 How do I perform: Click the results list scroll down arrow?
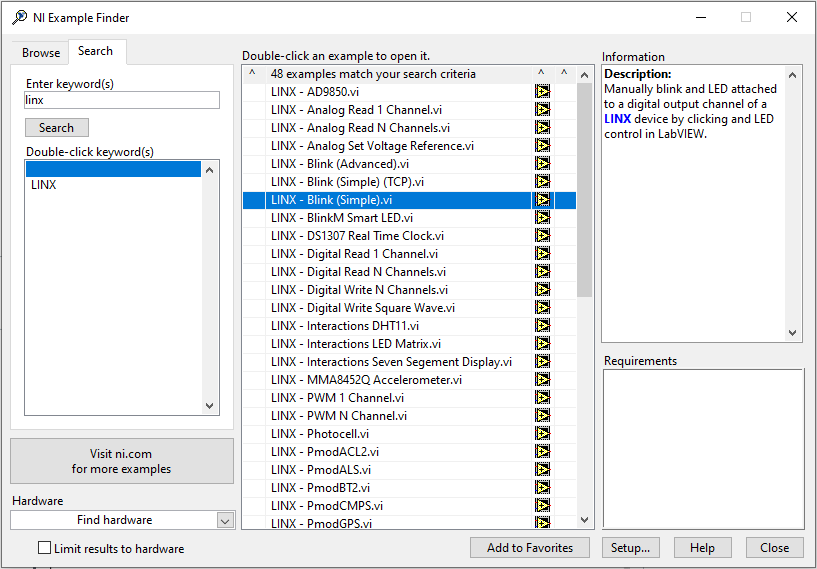click(585, 520)
